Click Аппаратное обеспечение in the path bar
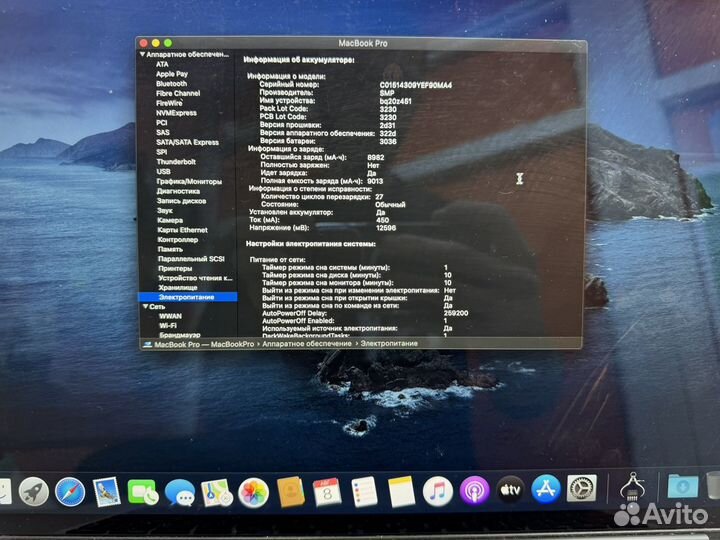This screenshot has width=720, height=540. [x=307, y=343]
